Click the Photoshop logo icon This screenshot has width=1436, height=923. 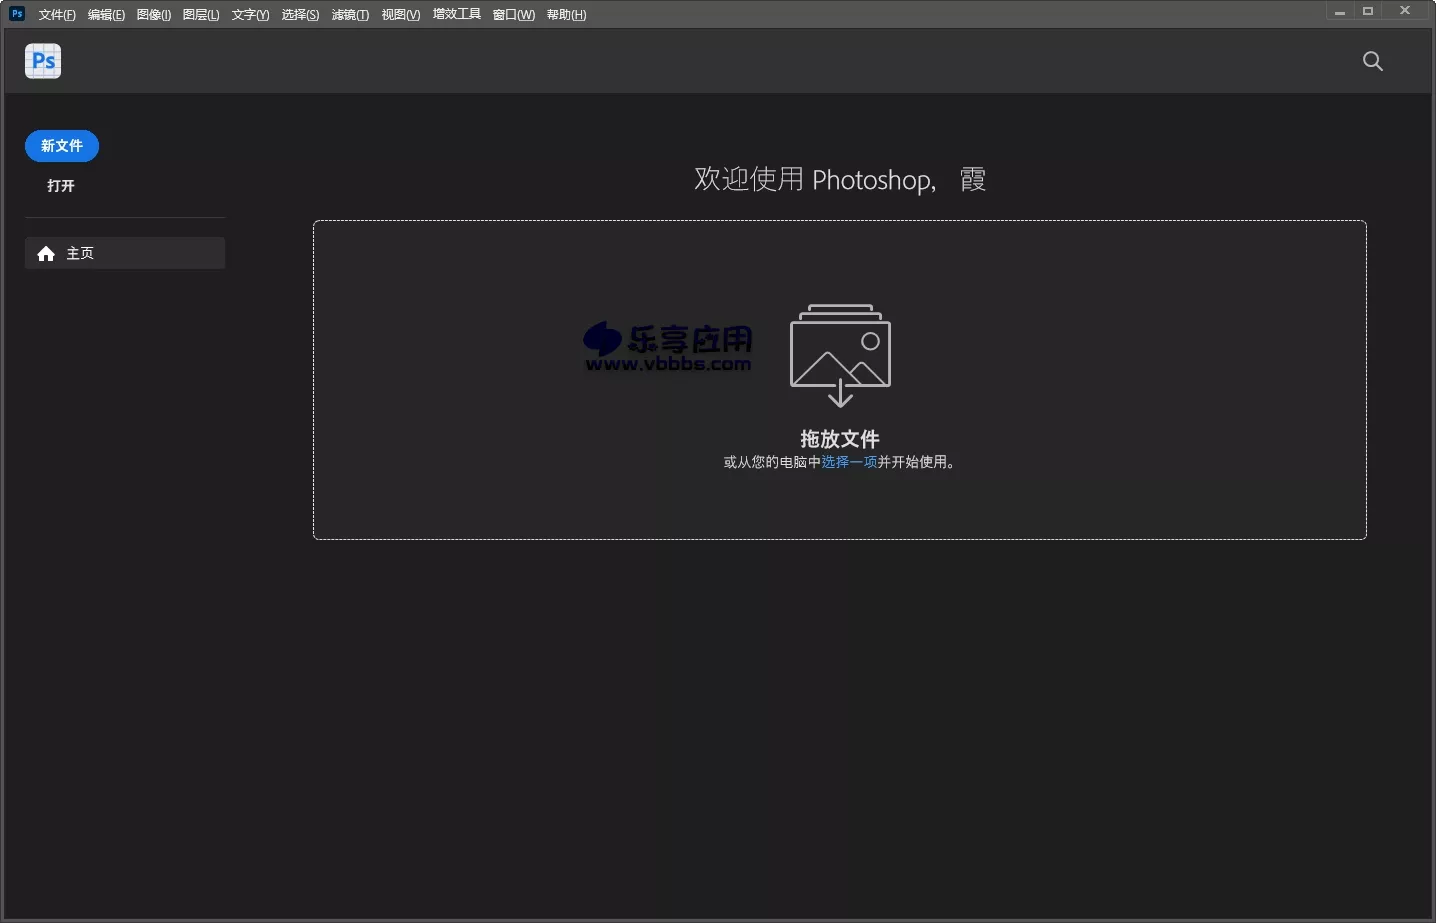click(x=42, y=61)
